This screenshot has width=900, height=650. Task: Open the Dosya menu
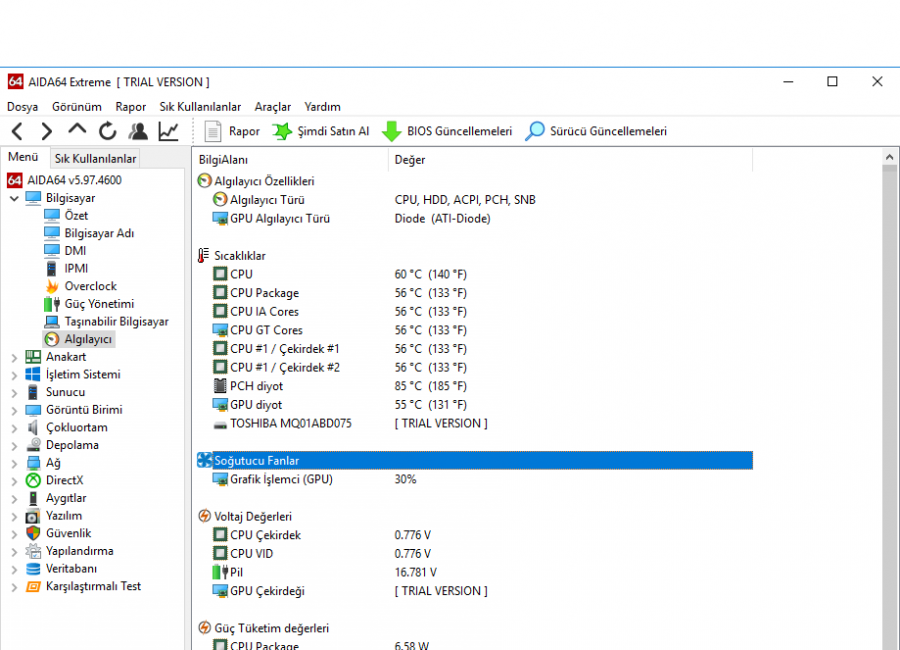22,107
